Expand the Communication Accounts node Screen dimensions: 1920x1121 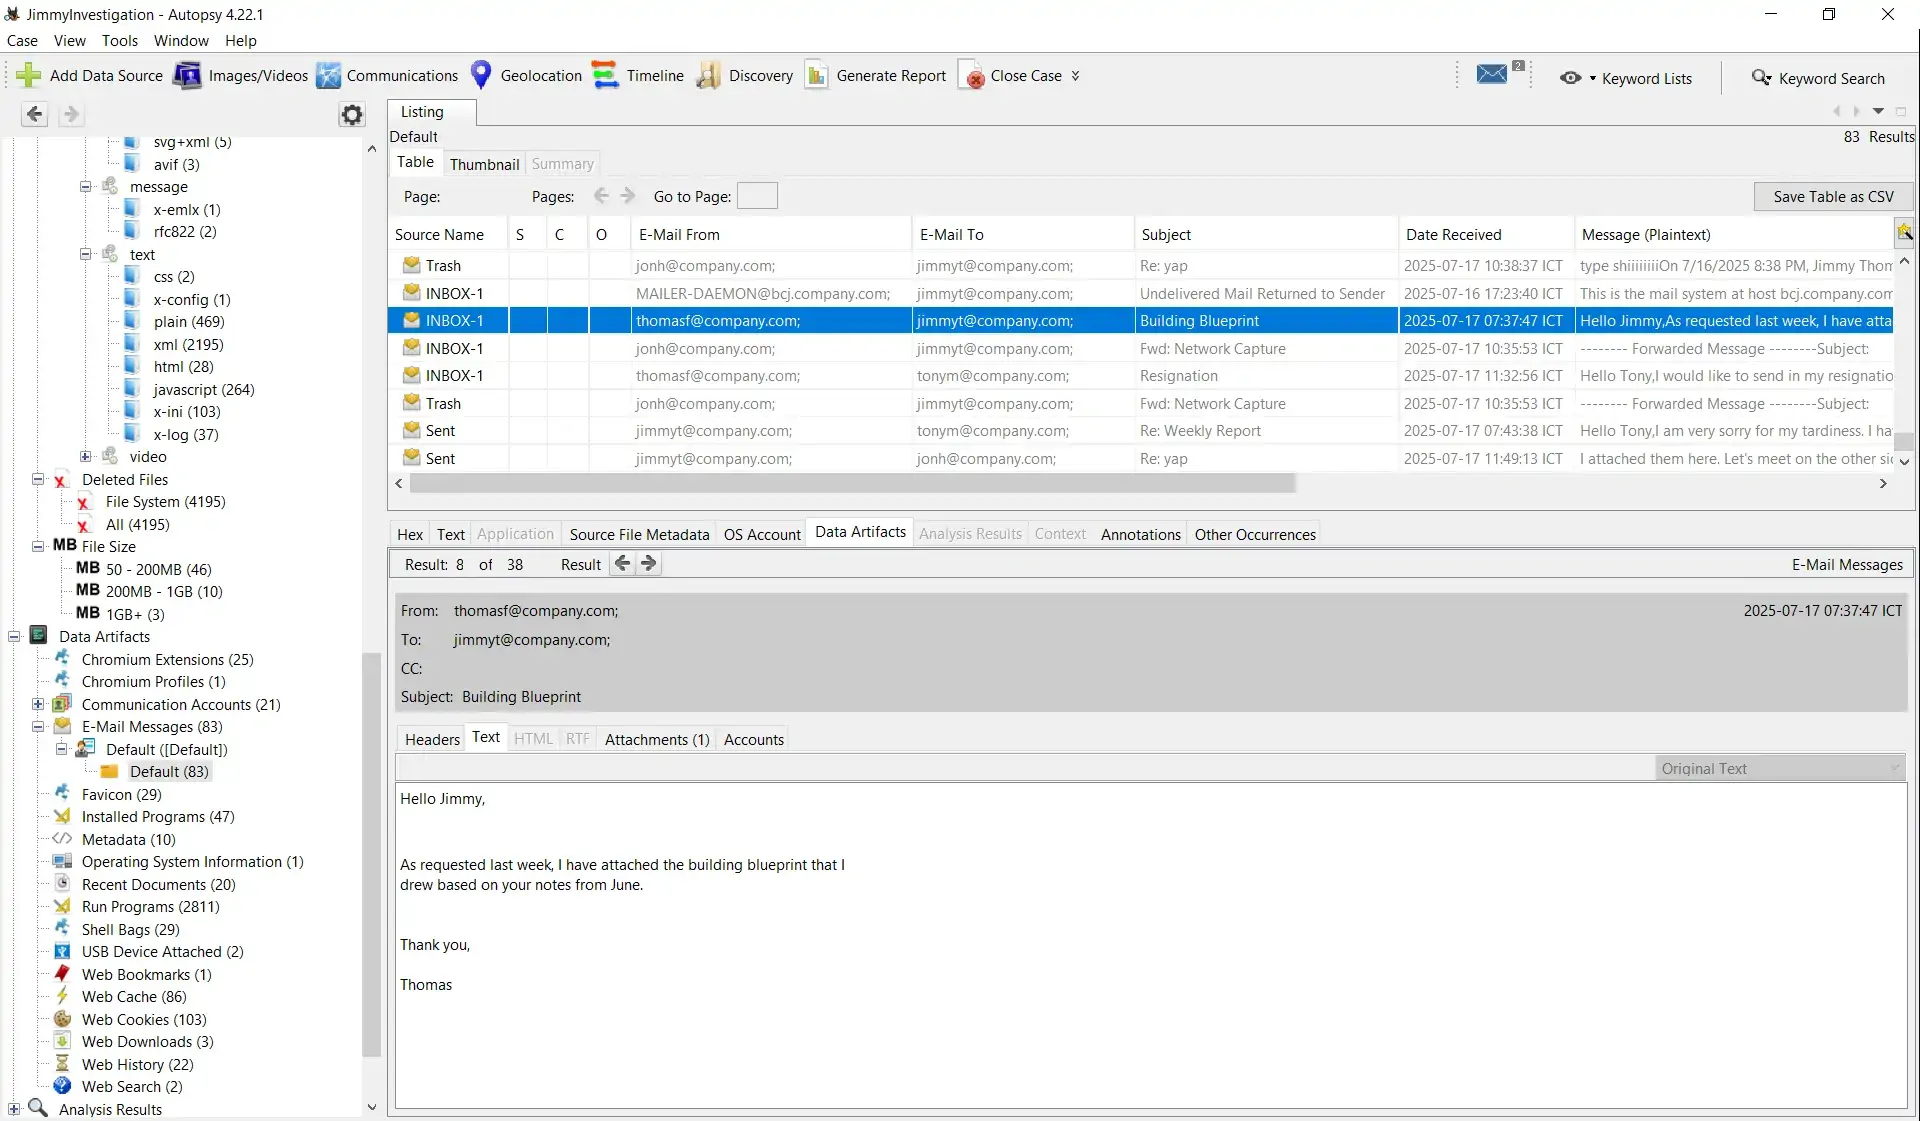[x=38, y=705]
